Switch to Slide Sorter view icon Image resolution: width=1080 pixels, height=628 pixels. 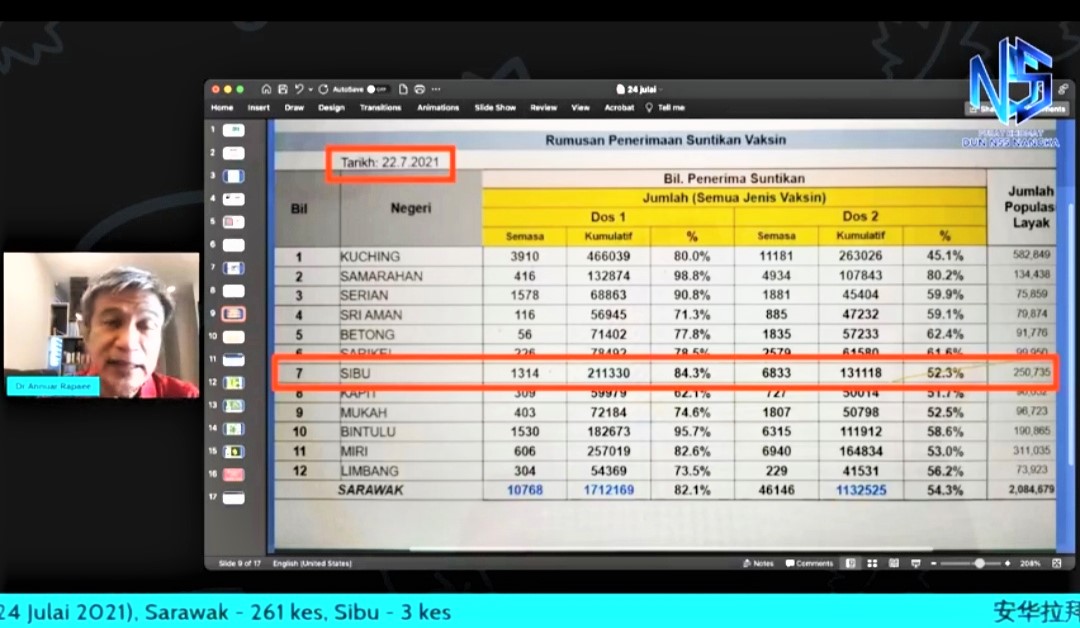coord(870,563)
